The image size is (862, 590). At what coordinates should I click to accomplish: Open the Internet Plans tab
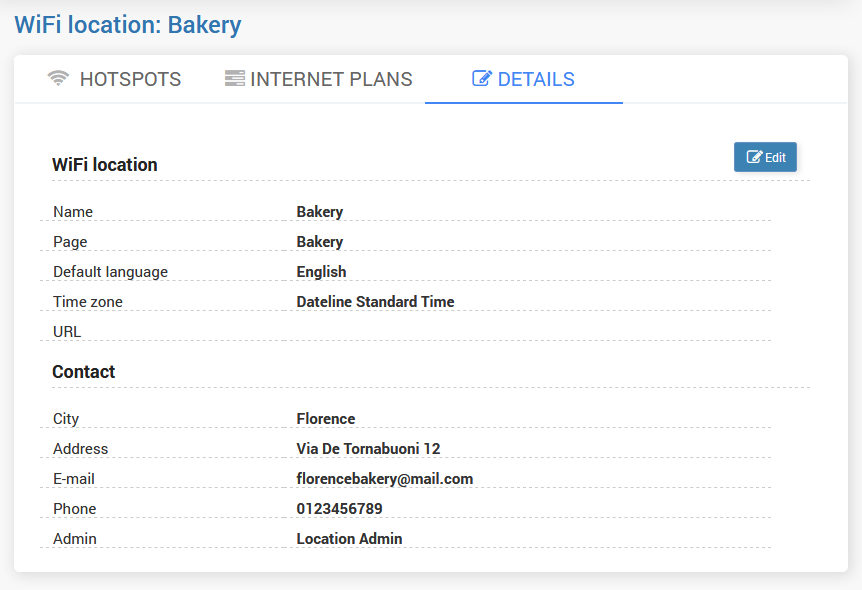[318, 79]
